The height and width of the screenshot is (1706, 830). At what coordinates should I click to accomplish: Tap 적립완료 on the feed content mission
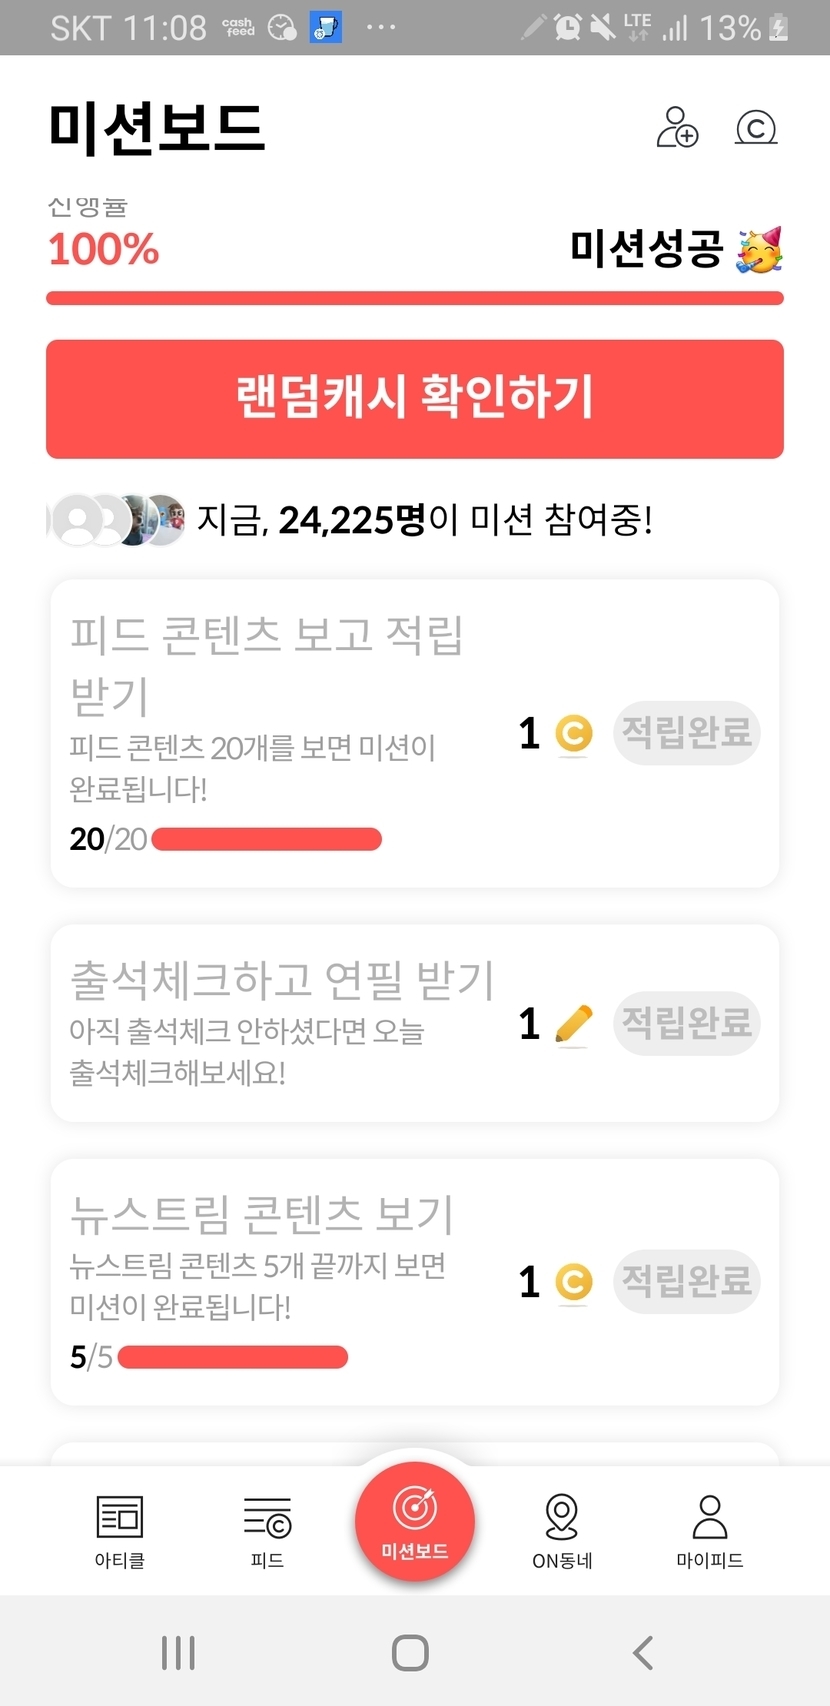tap(687, 733)
